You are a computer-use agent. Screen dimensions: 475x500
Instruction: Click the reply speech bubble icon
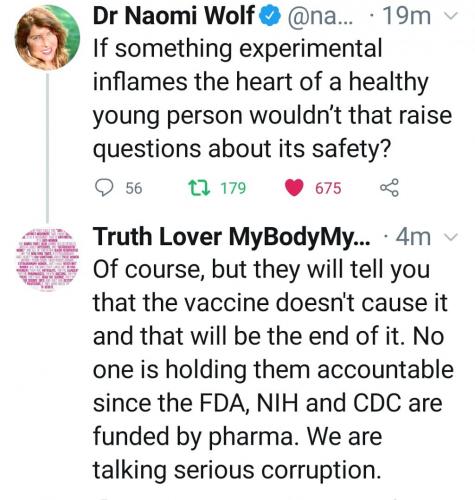[x=104, y=188]
